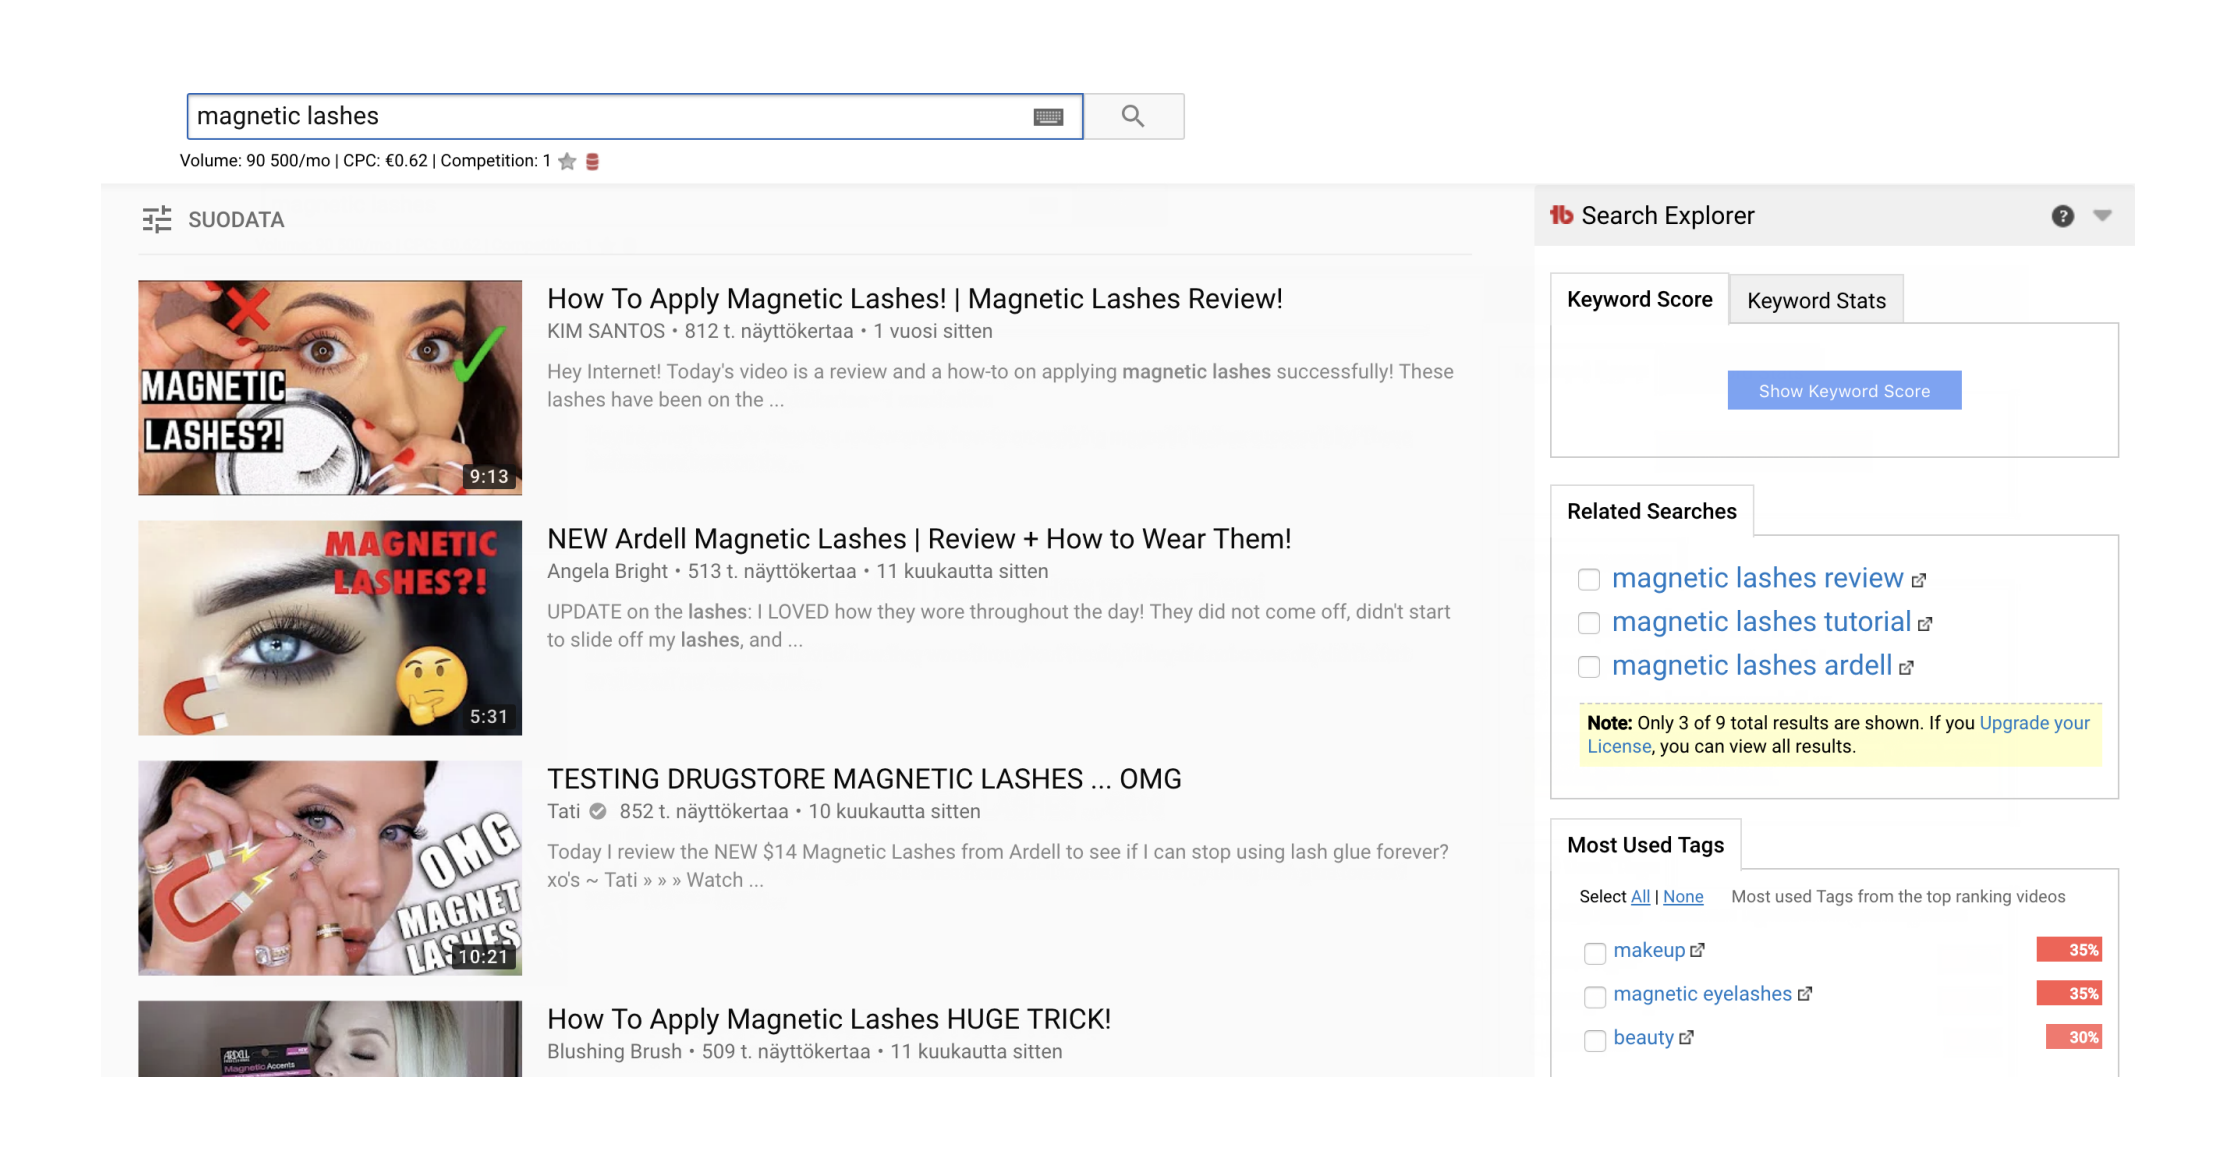Open the SUODATA filter icon
Screen dimensions: 2238x1166
point(157,219)
